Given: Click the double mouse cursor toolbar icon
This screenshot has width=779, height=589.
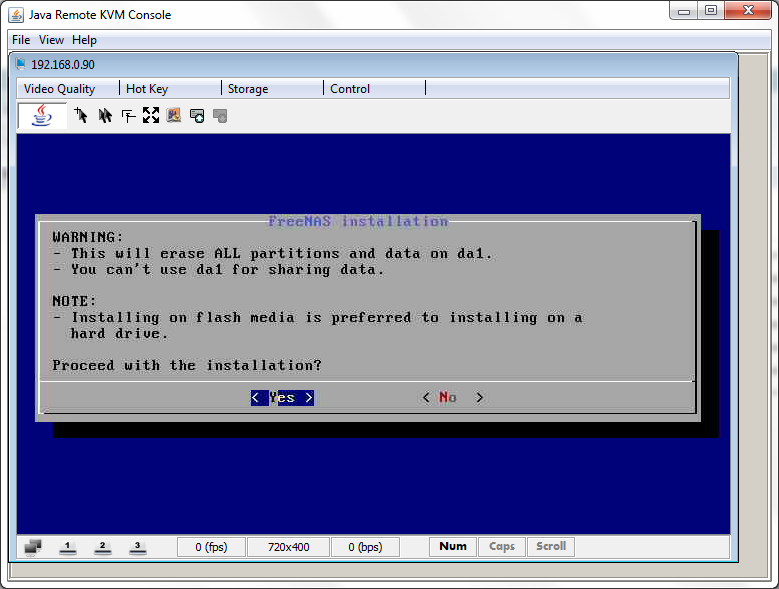Looking at the screenshot, I should [x=105, y=116].
